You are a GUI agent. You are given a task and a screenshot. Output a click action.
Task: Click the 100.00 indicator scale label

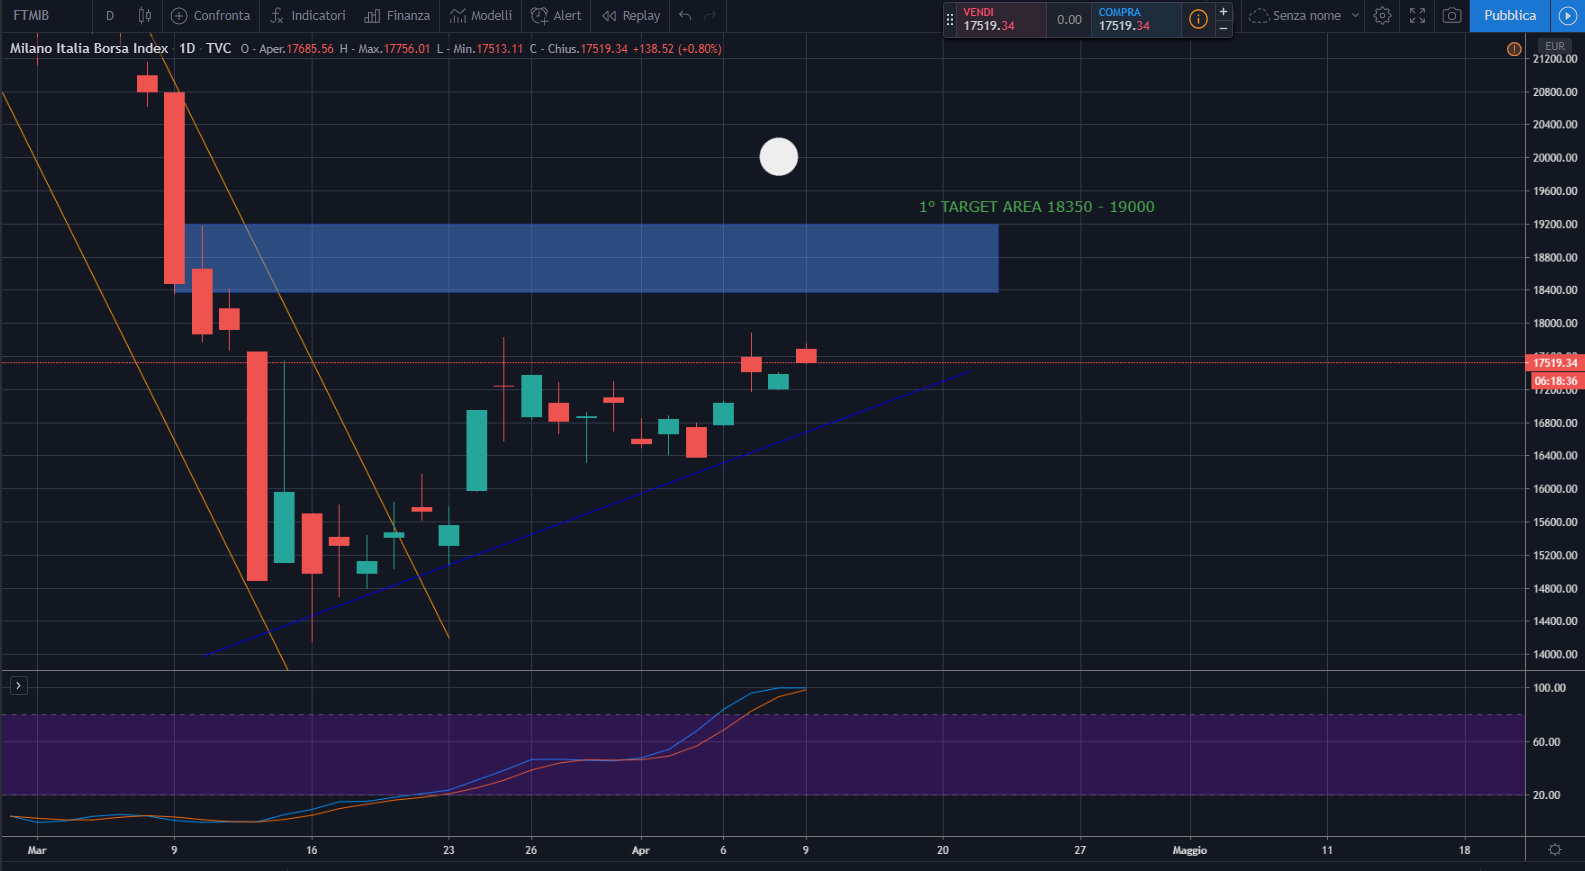coord(1549,688)
